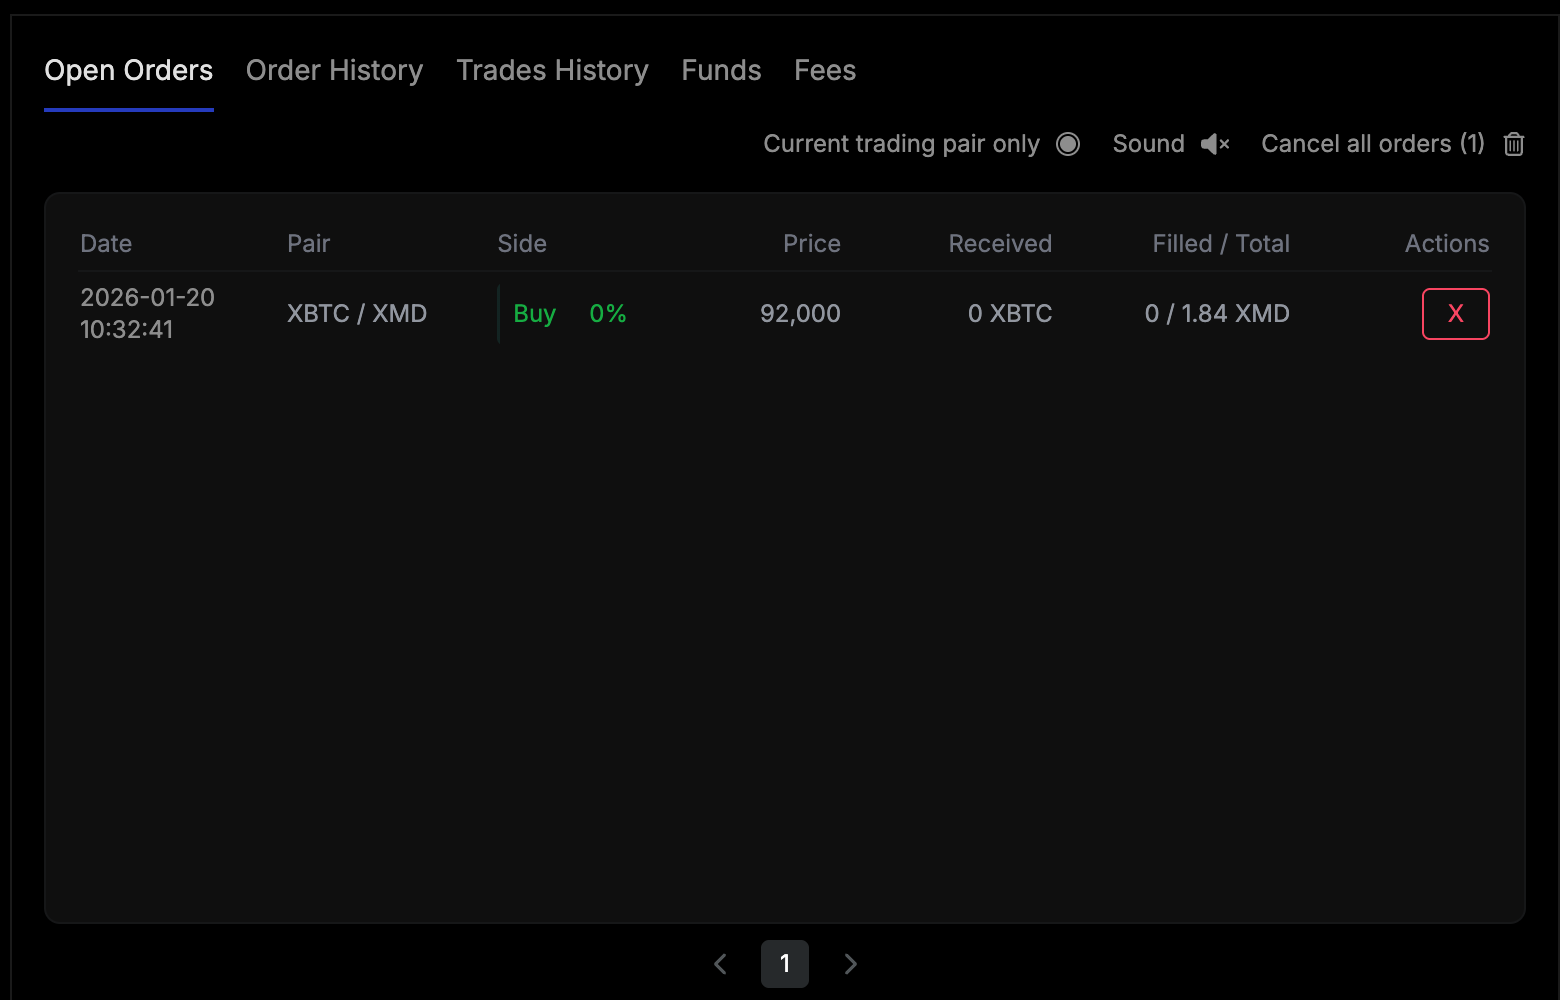The image size is (1560, 1000).
Task: Go to the next page arrow
Action: point(850,964)
